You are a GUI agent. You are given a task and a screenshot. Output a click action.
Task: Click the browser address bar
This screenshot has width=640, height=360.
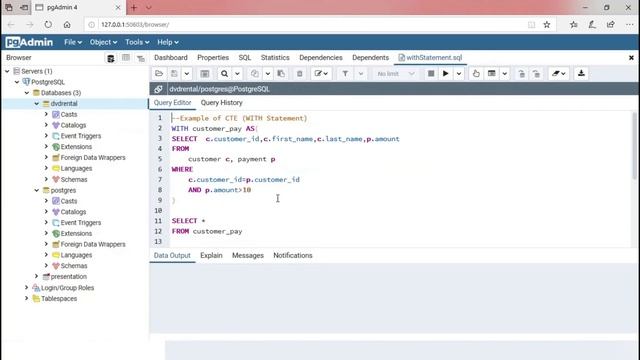pos(308,24)
